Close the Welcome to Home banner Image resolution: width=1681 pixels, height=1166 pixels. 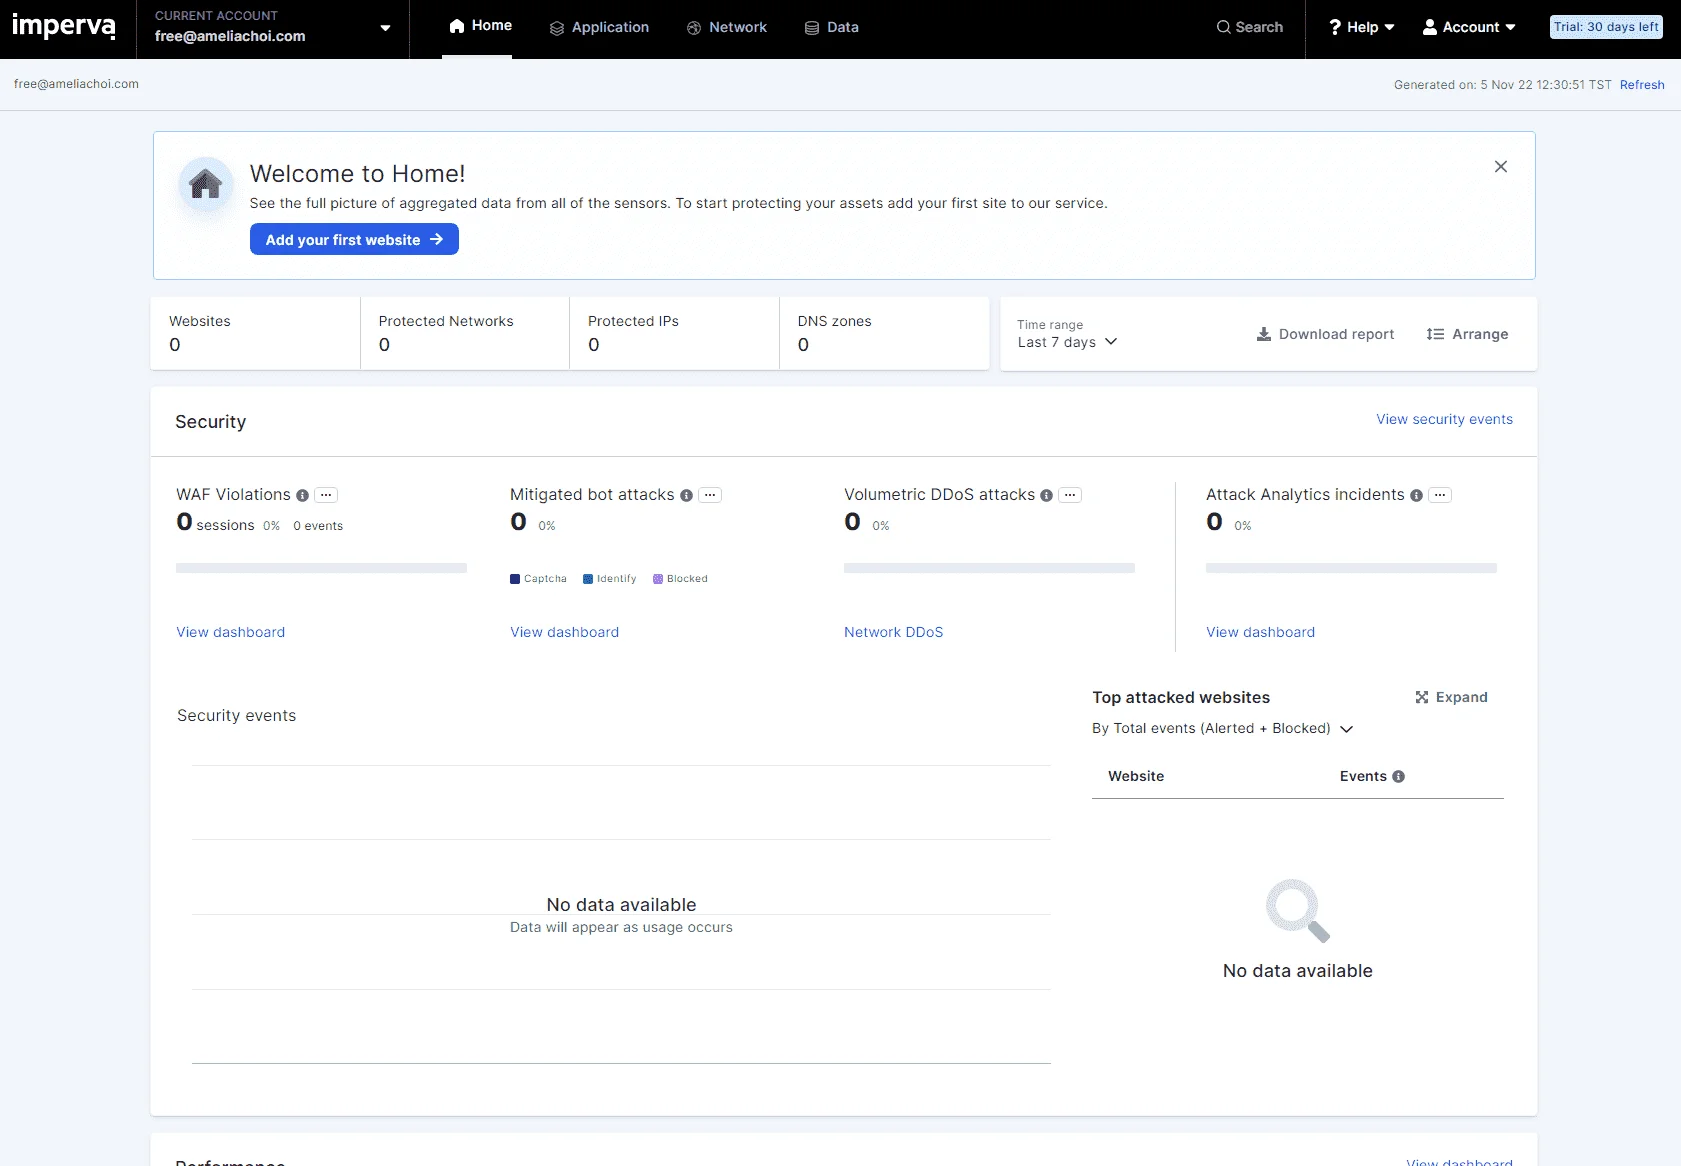click(x=1501, y=167)
